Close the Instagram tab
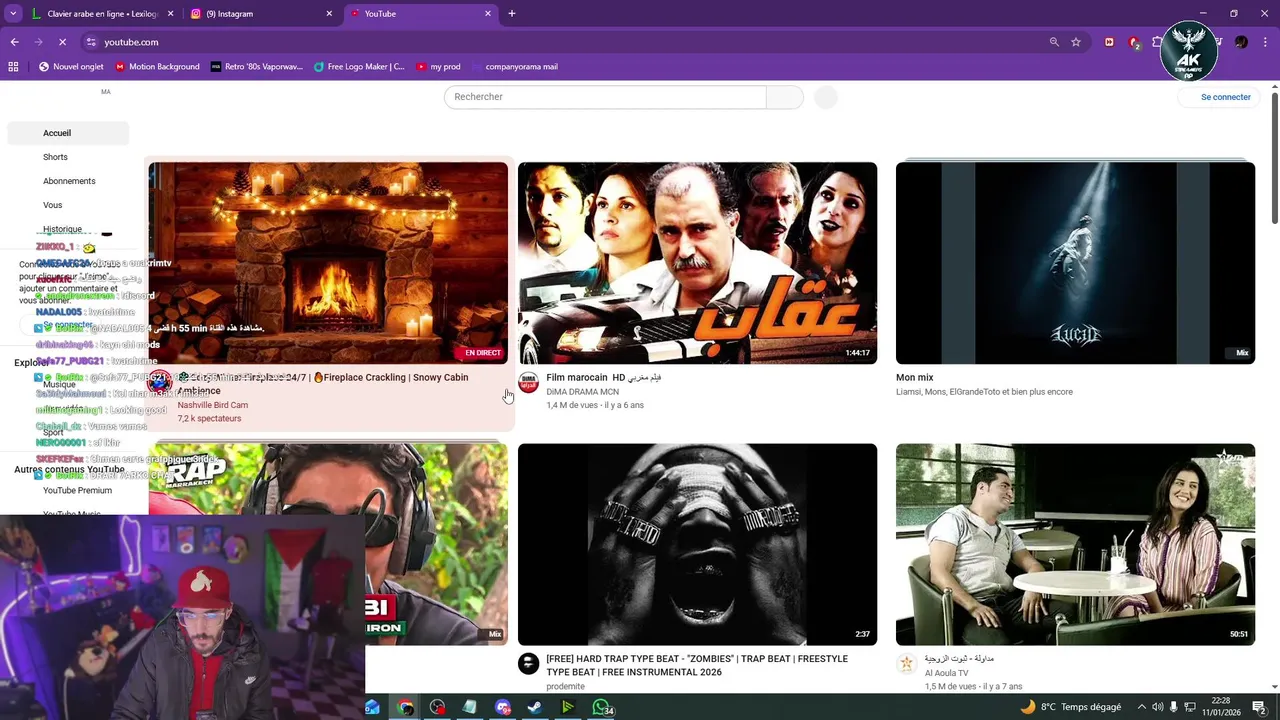1280x720 pixels. (x=329, y=14)
